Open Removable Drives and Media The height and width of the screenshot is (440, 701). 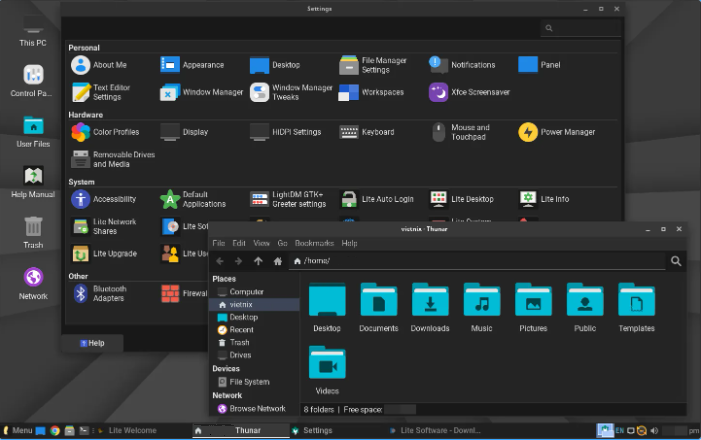pos(113,159)
